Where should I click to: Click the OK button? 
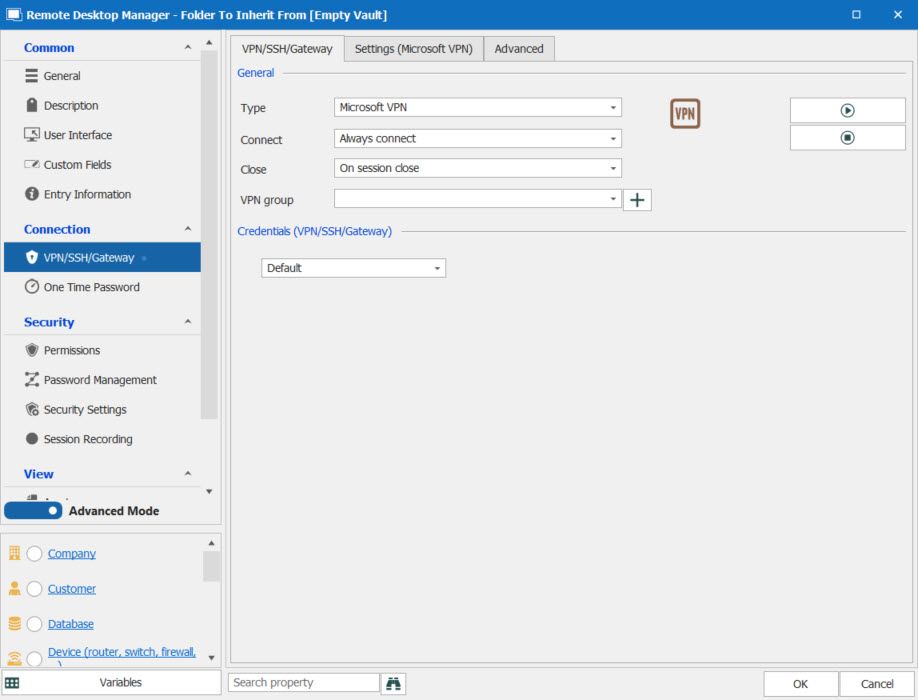800,684
